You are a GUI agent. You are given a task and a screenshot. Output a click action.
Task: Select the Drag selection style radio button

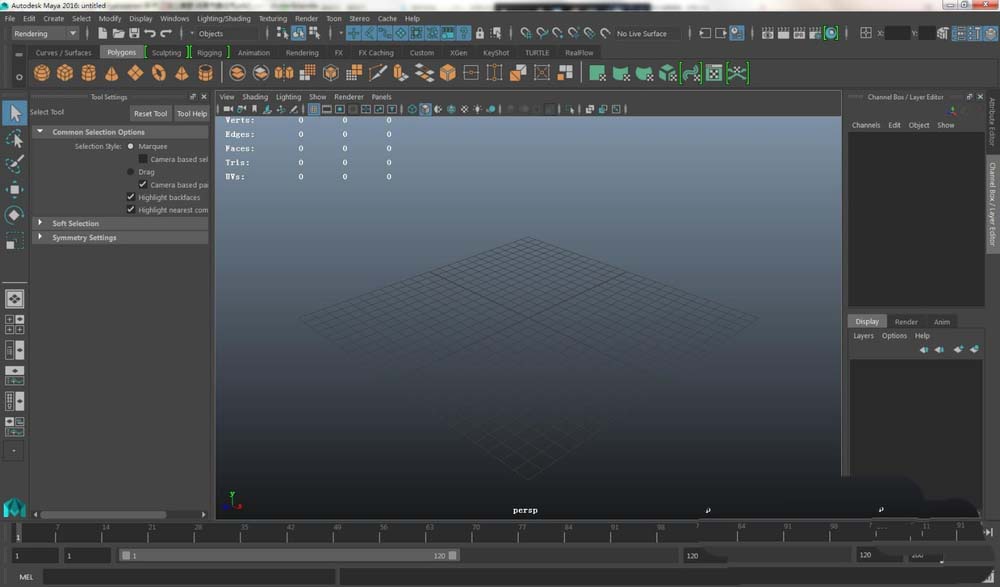tap(131, 172)
